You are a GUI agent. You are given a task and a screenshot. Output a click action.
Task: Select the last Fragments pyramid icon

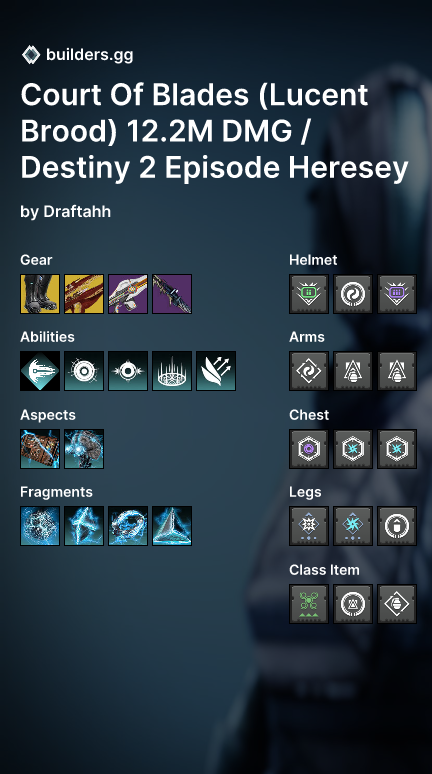(172, 526)
